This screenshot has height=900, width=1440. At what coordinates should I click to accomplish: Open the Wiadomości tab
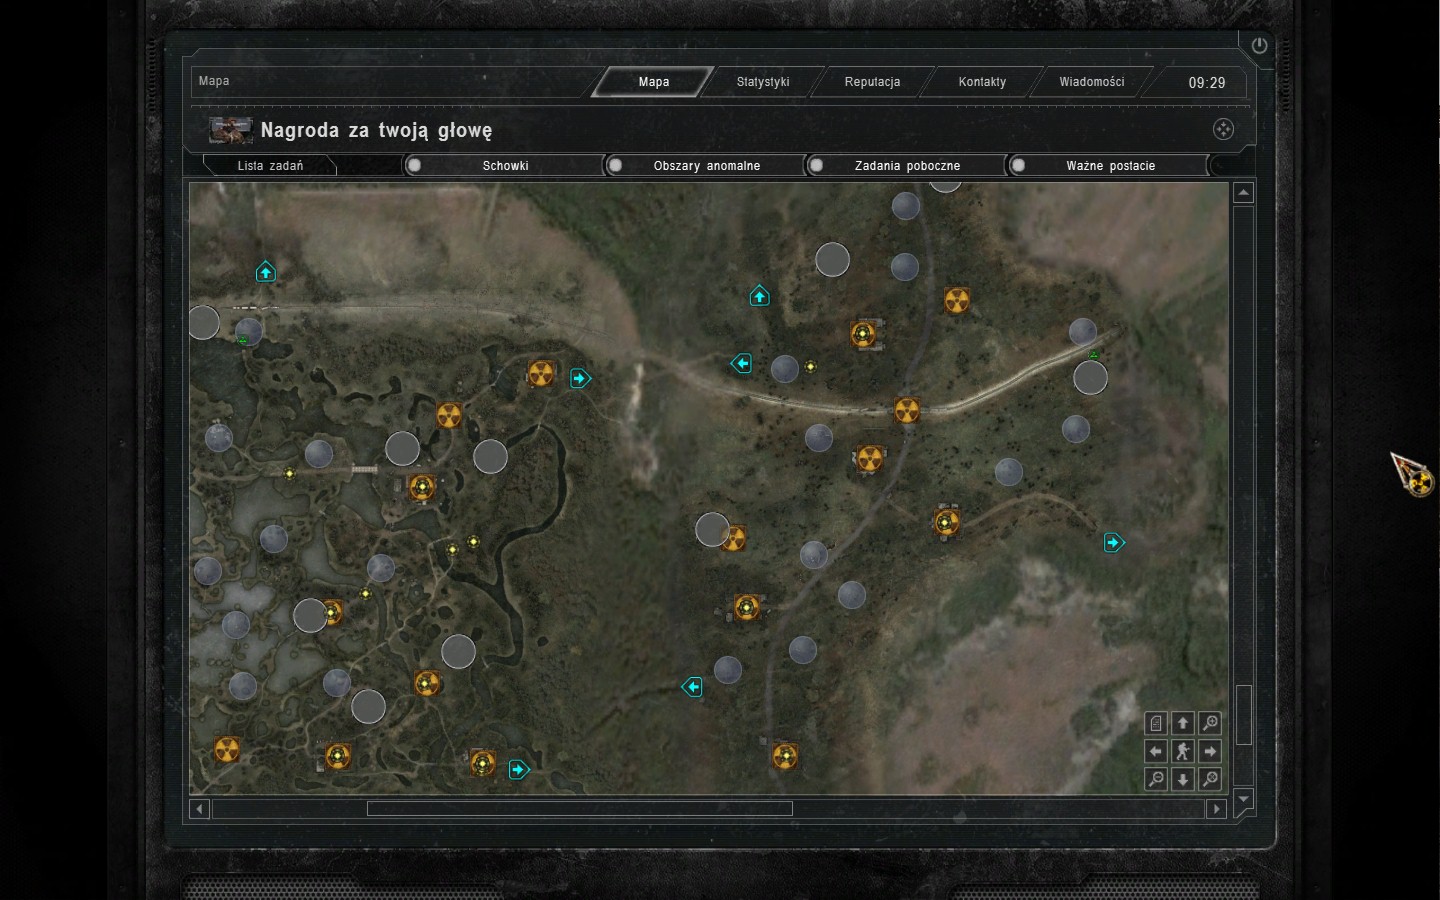[1092, 82]
